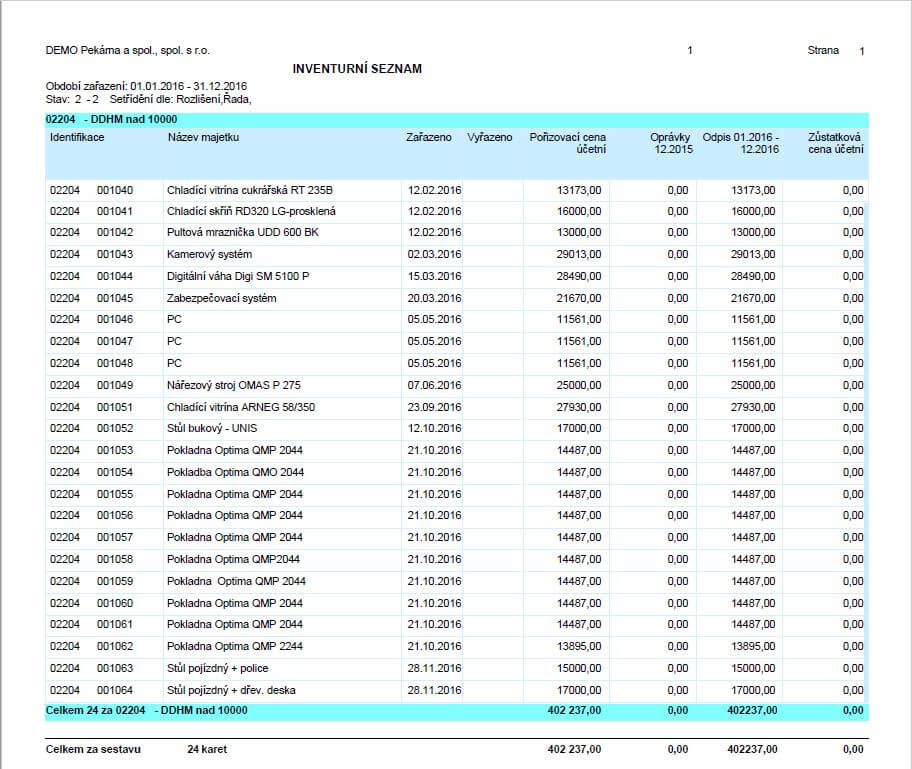
Task: Select the Identifikace column header
Action: pos(77,137)
